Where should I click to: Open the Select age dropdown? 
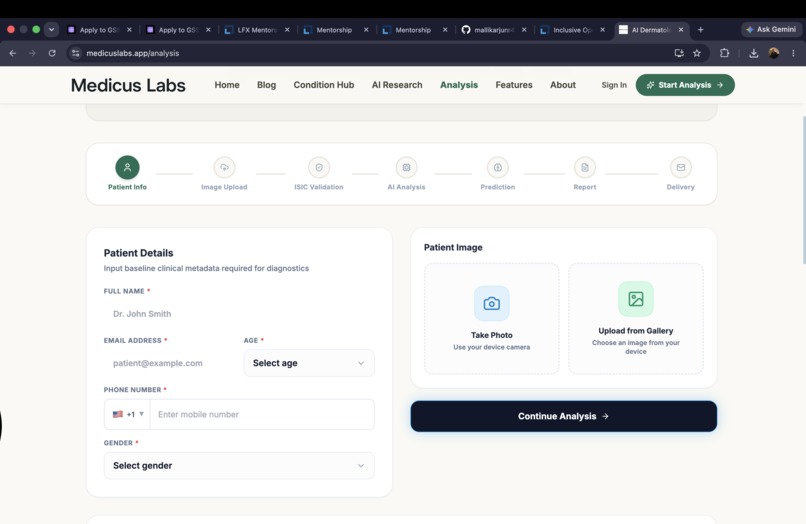(x=309, y=363)
